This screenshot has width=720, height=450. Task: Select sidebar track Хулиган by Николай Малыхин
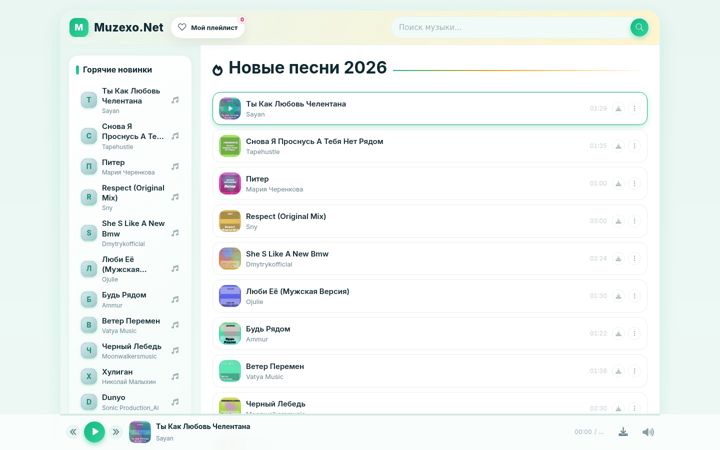tap(130, 377)
